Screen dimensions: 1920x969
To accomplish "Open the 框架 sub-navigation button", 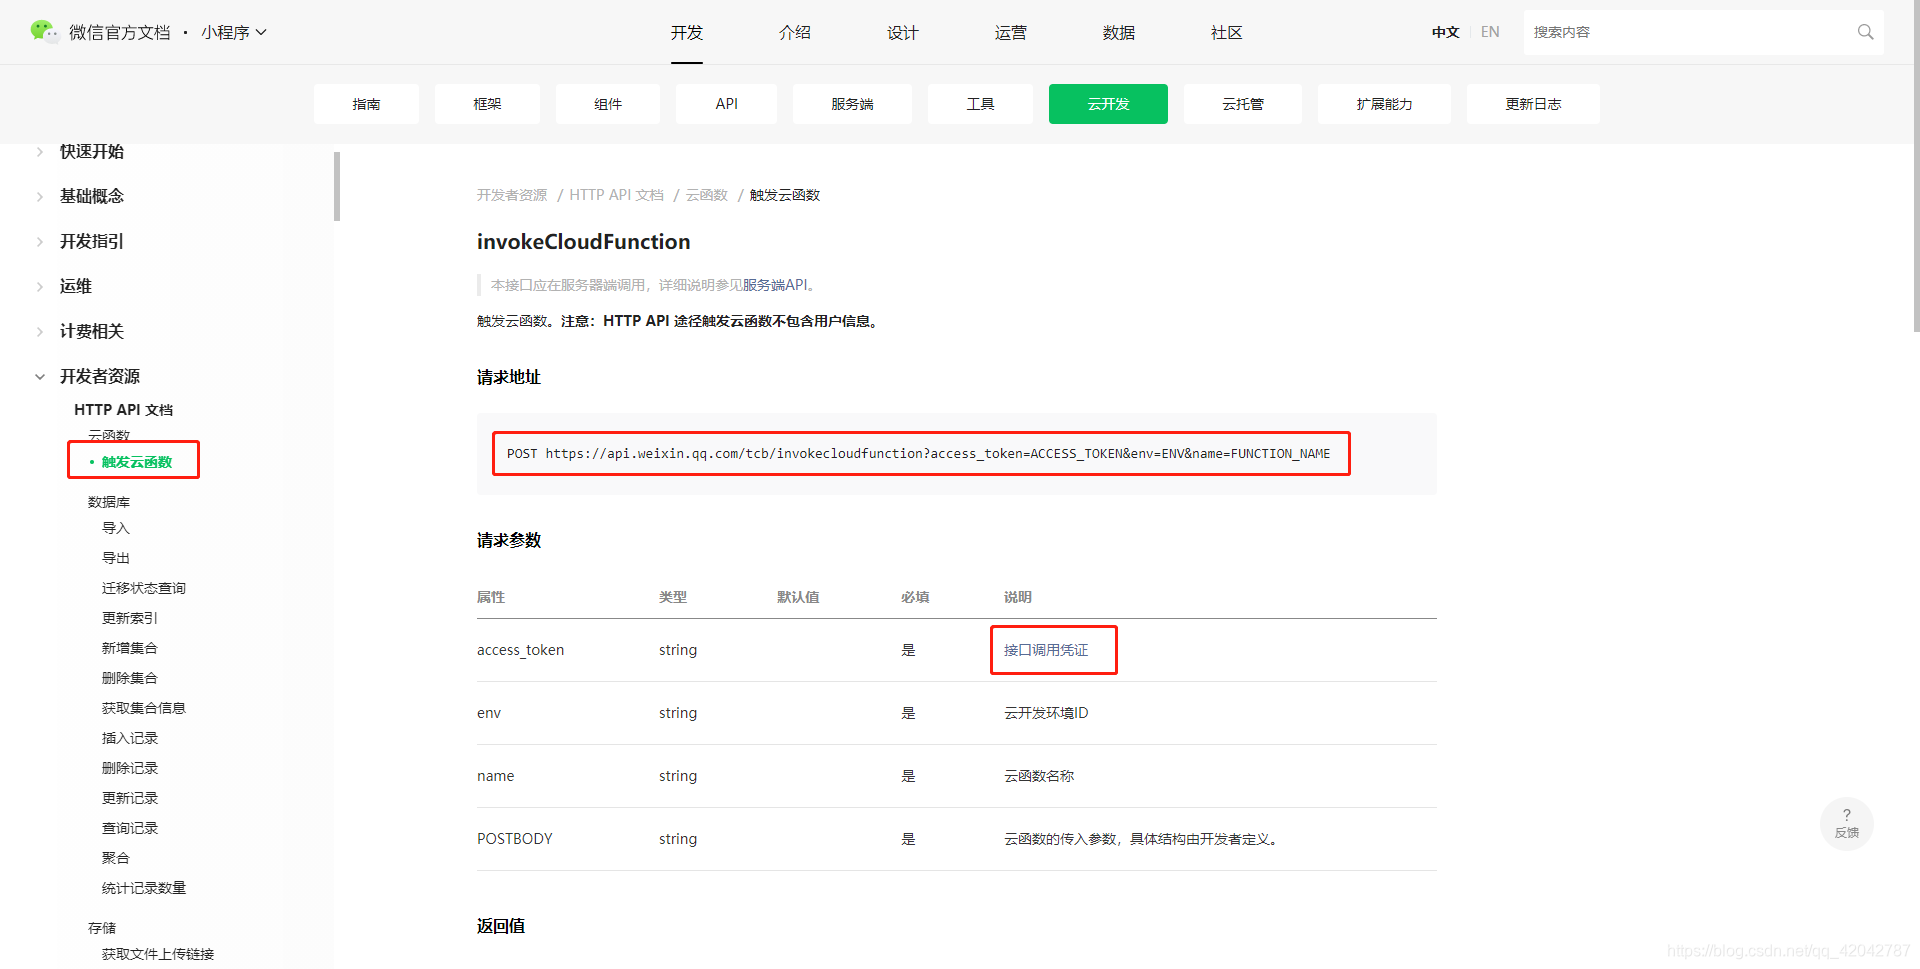I will [487, 104].
